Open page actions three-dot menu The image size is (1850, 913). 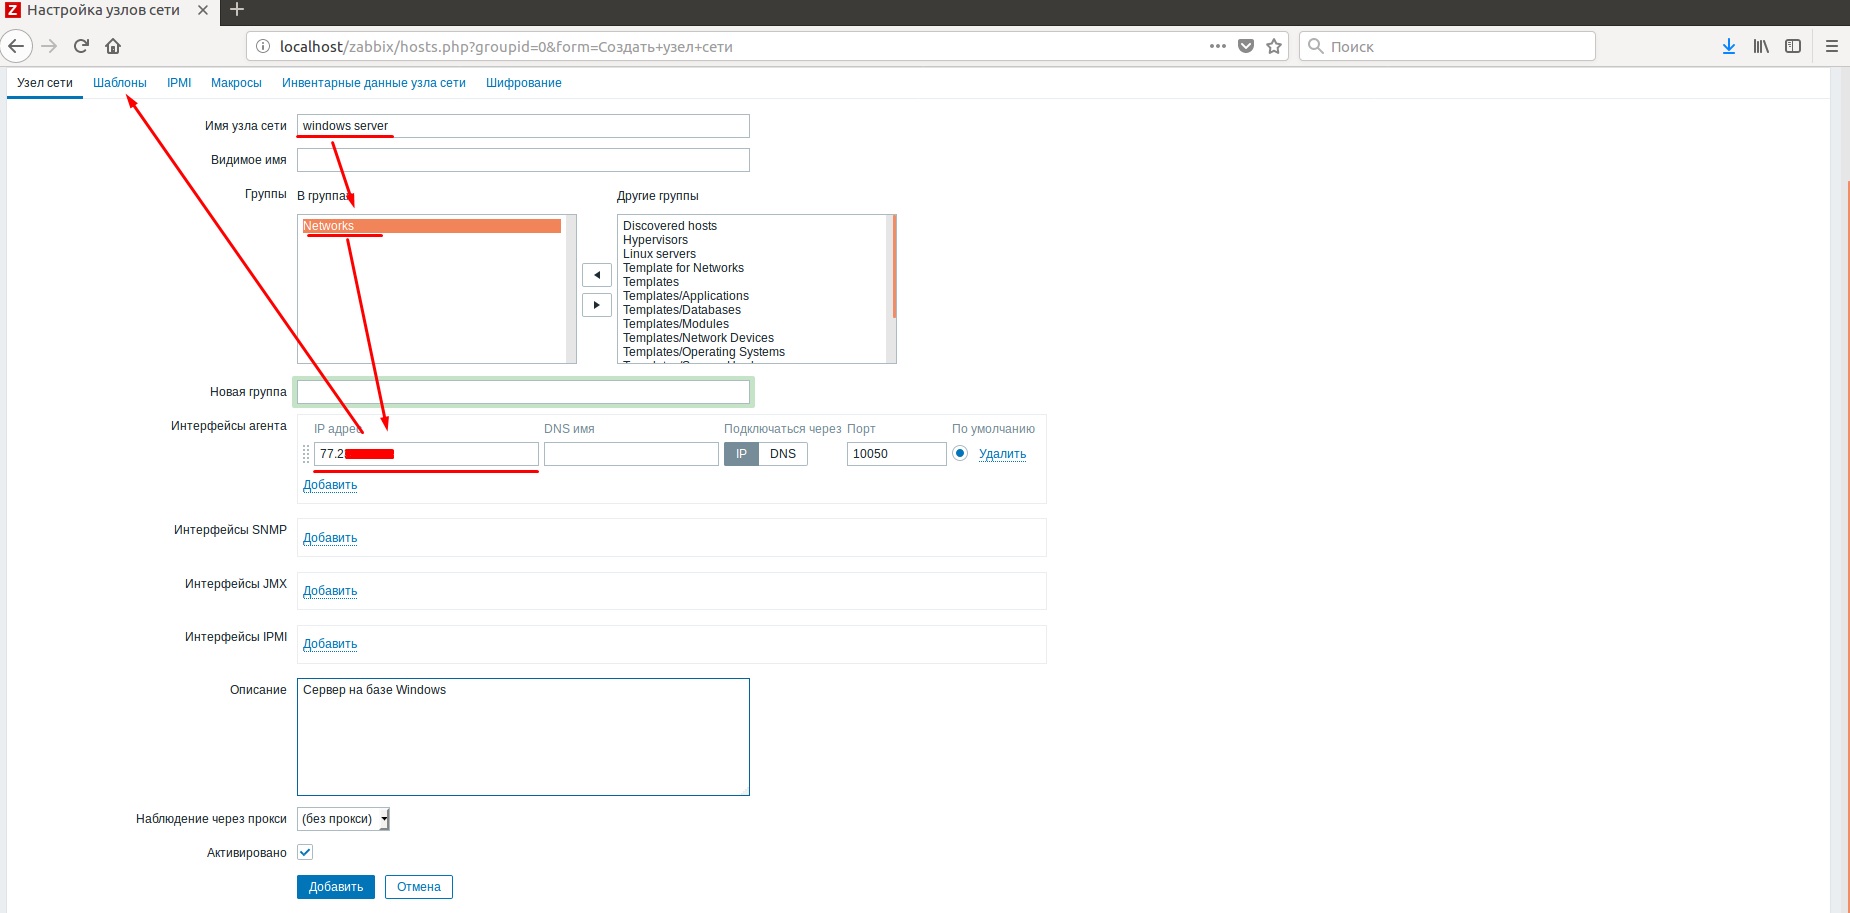[x=1217, y=46]
